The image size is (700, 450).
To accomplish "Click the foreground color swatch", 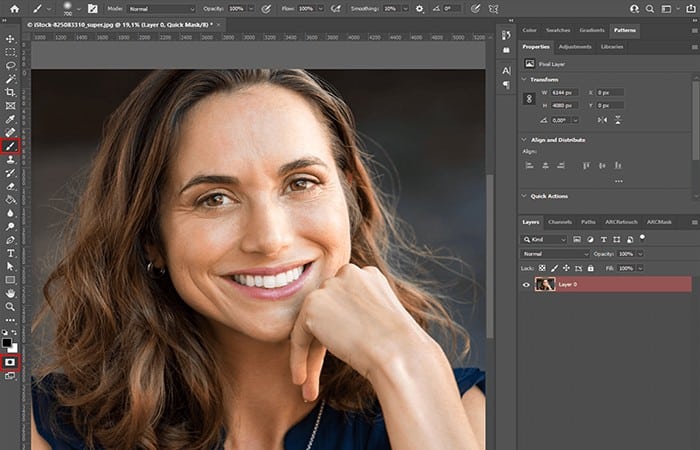I will tap(7, 343).
